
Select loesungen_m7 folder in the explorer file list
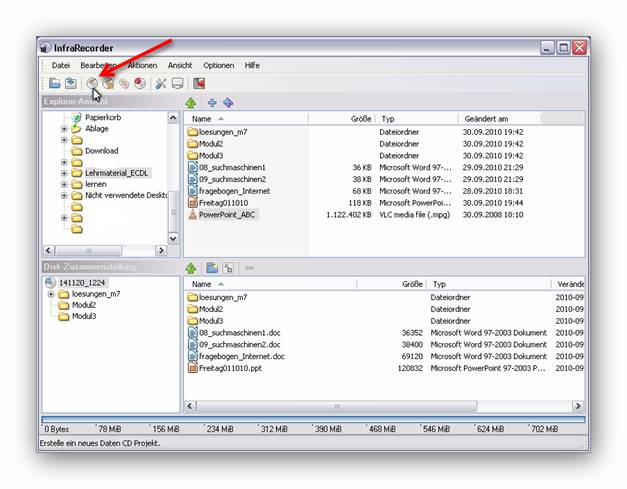click(223, 132)
